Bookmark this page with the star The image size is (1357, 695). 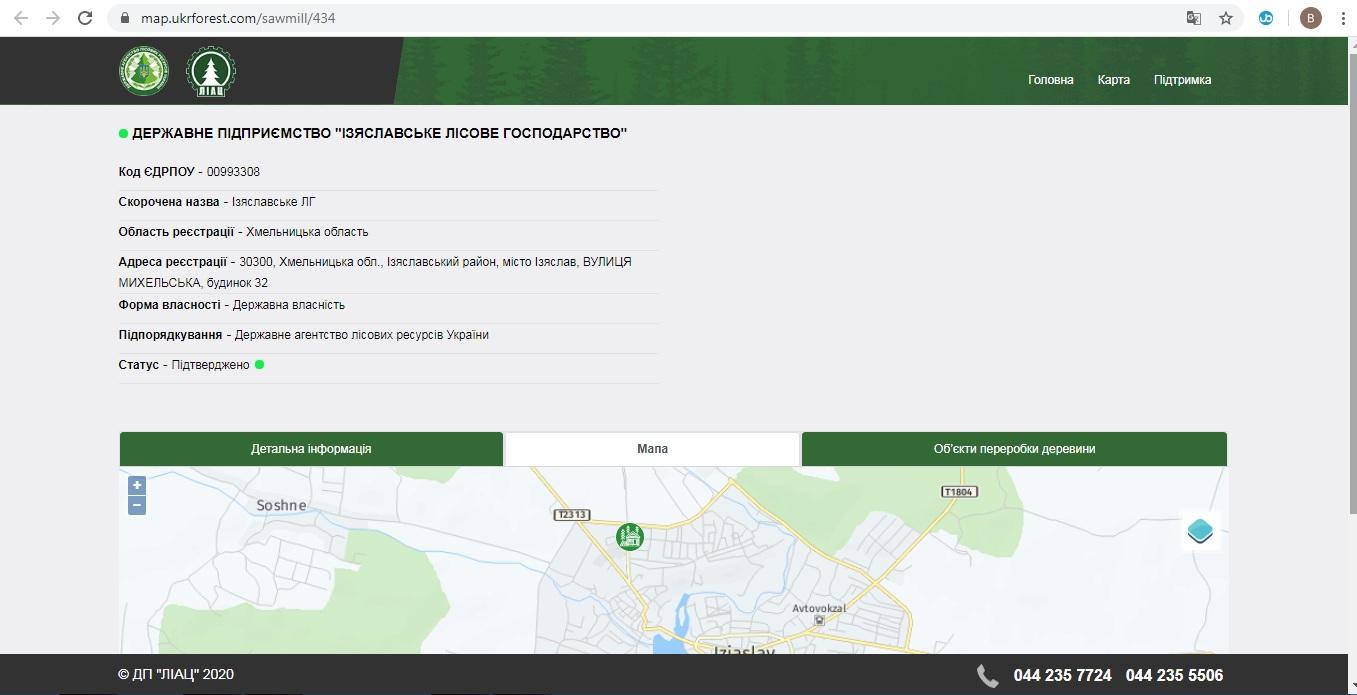click(1226, 18)
